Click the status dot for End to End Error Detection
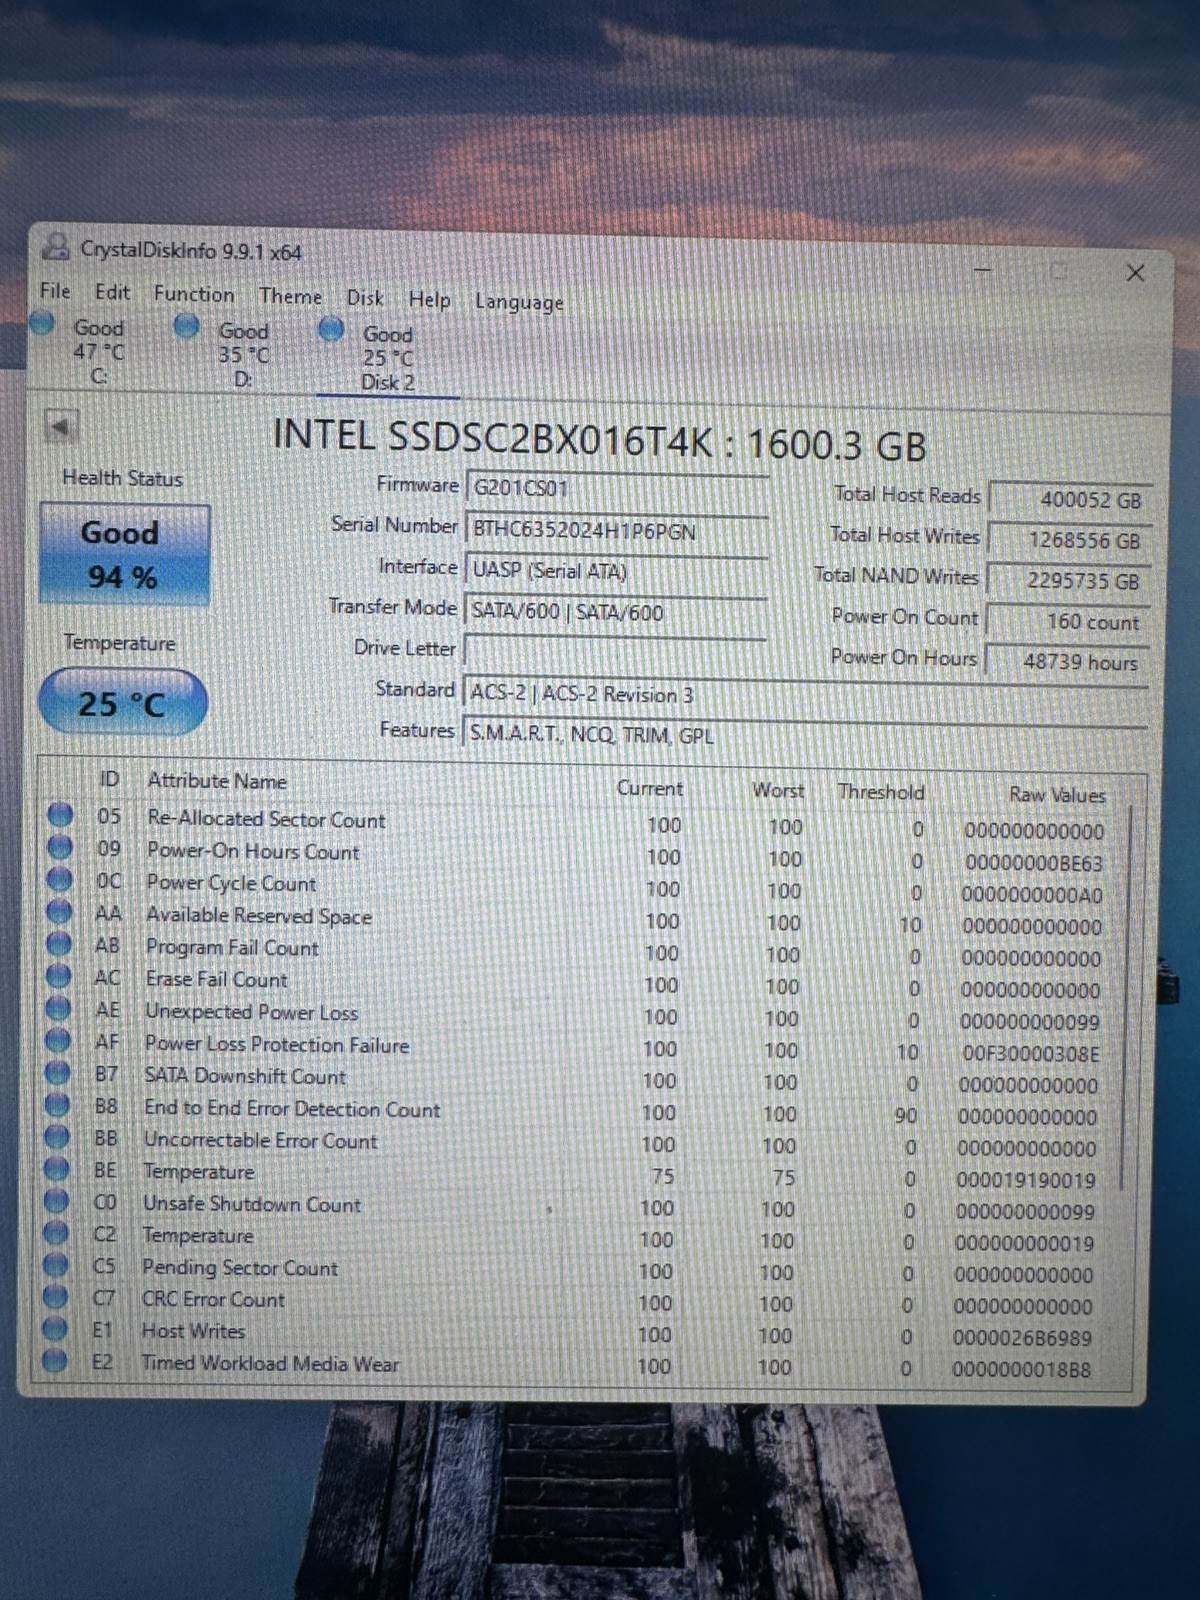This screenshot has width=1200, height=1600. tap(58, 1104)
